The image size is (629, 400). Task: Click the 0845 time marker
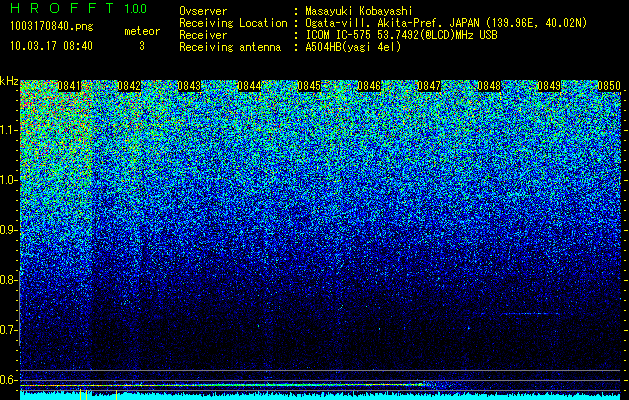click(x=309, y=86)
